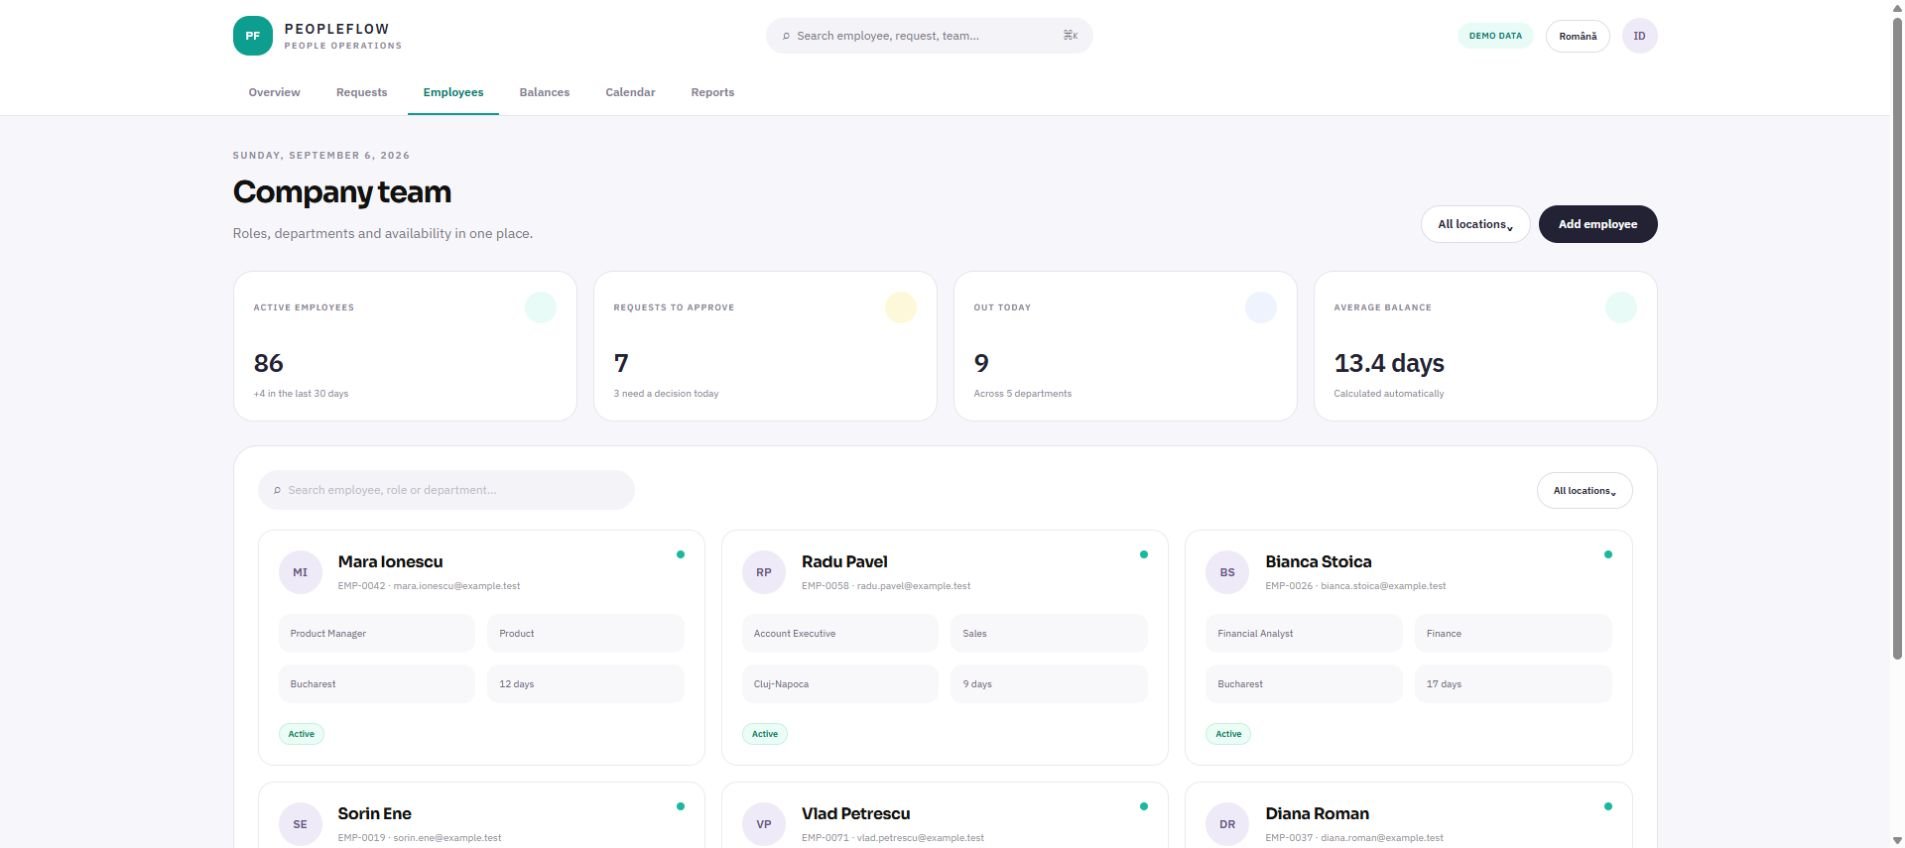This screenshot has height=848, width=1905.
Task: Select the Employees tab
Action: point(453,92)
